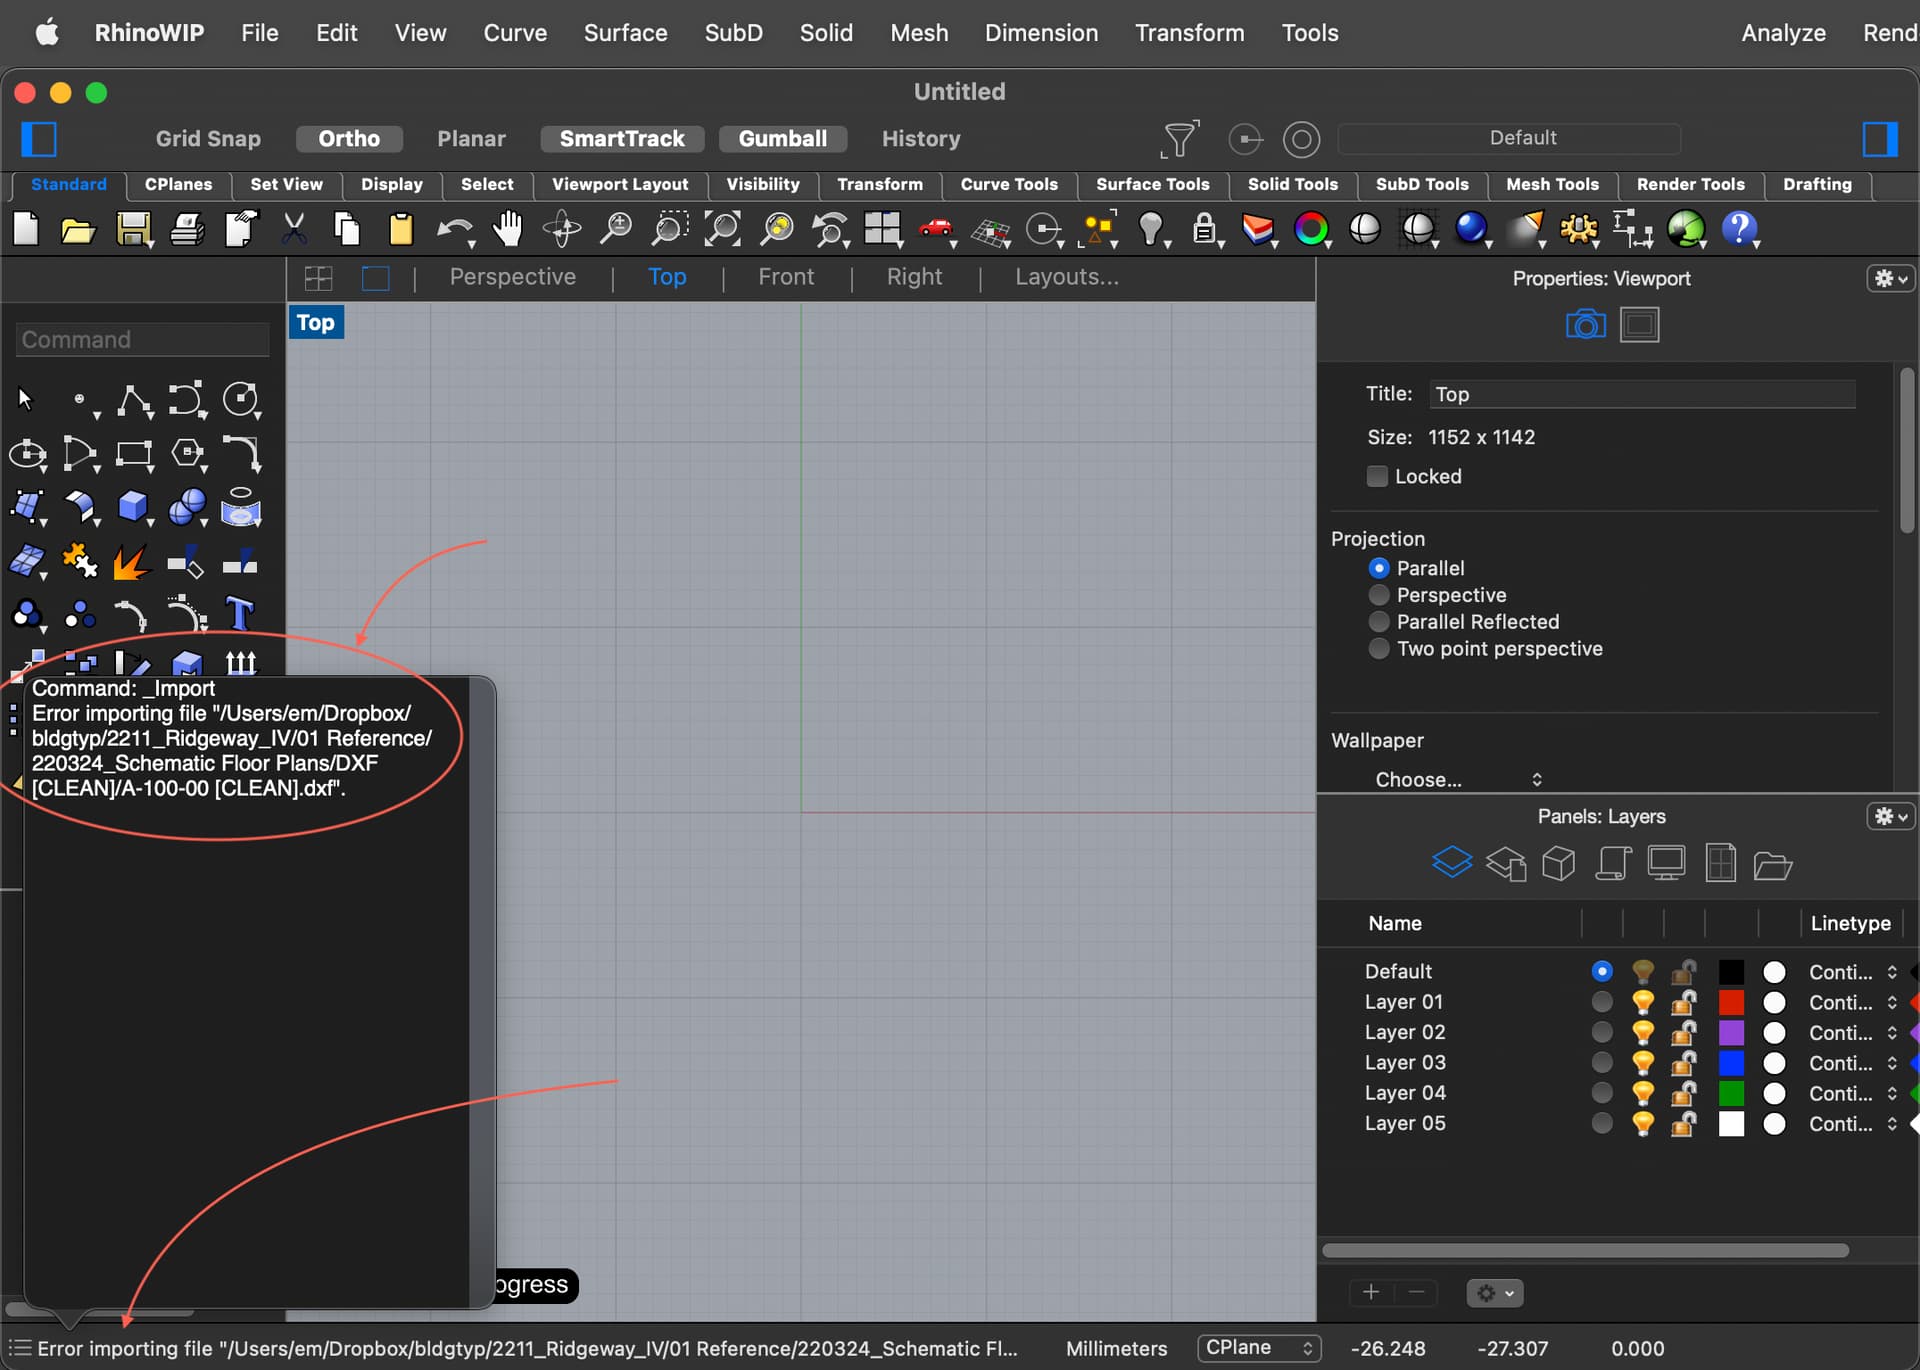Toggle Gumball
The width and height of the screenshot is (1920, 1370).
point(783,139)
